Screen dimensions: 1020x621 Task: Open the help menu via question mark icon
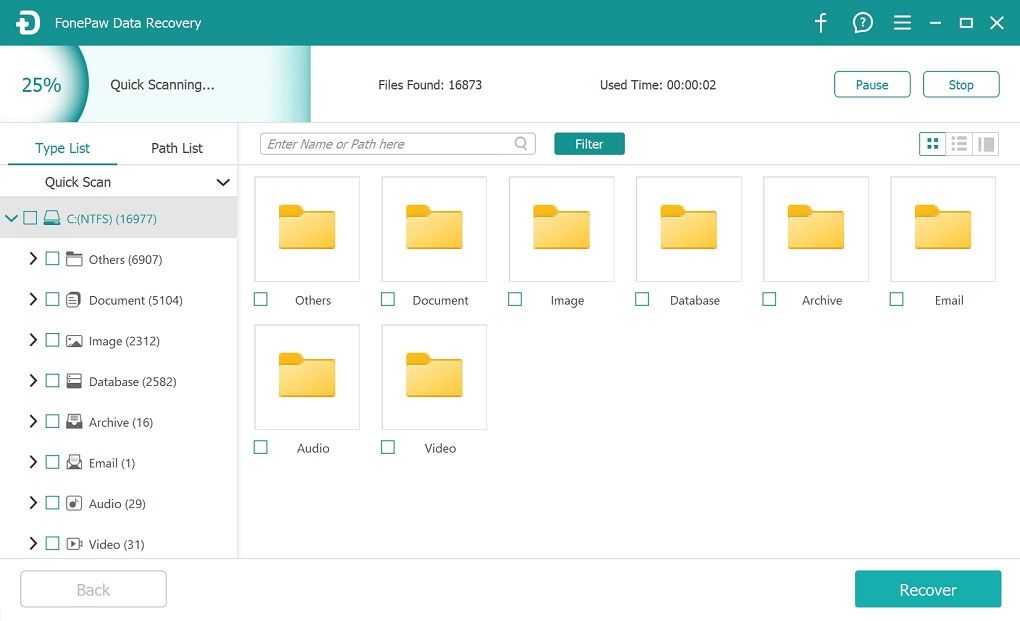pos(862,22)
